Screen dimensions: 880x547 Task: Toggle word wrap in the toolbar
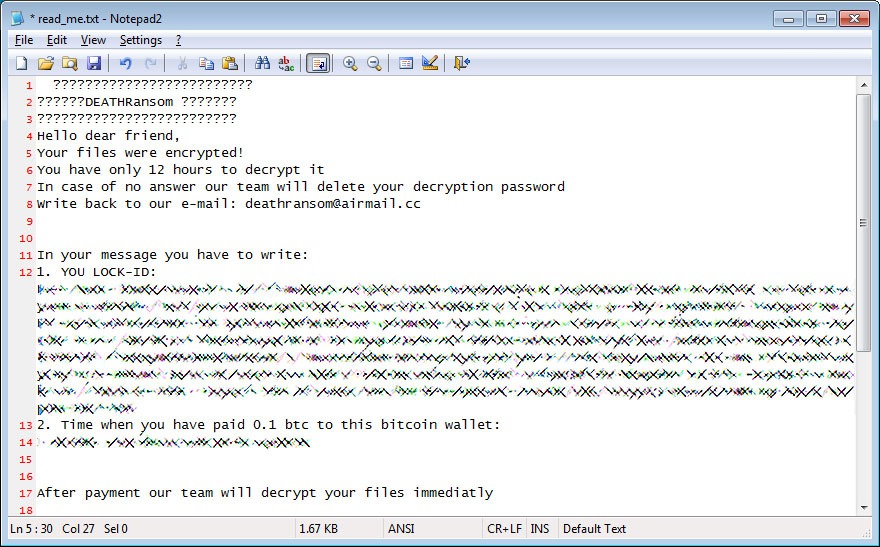click(x=318, y=63)
